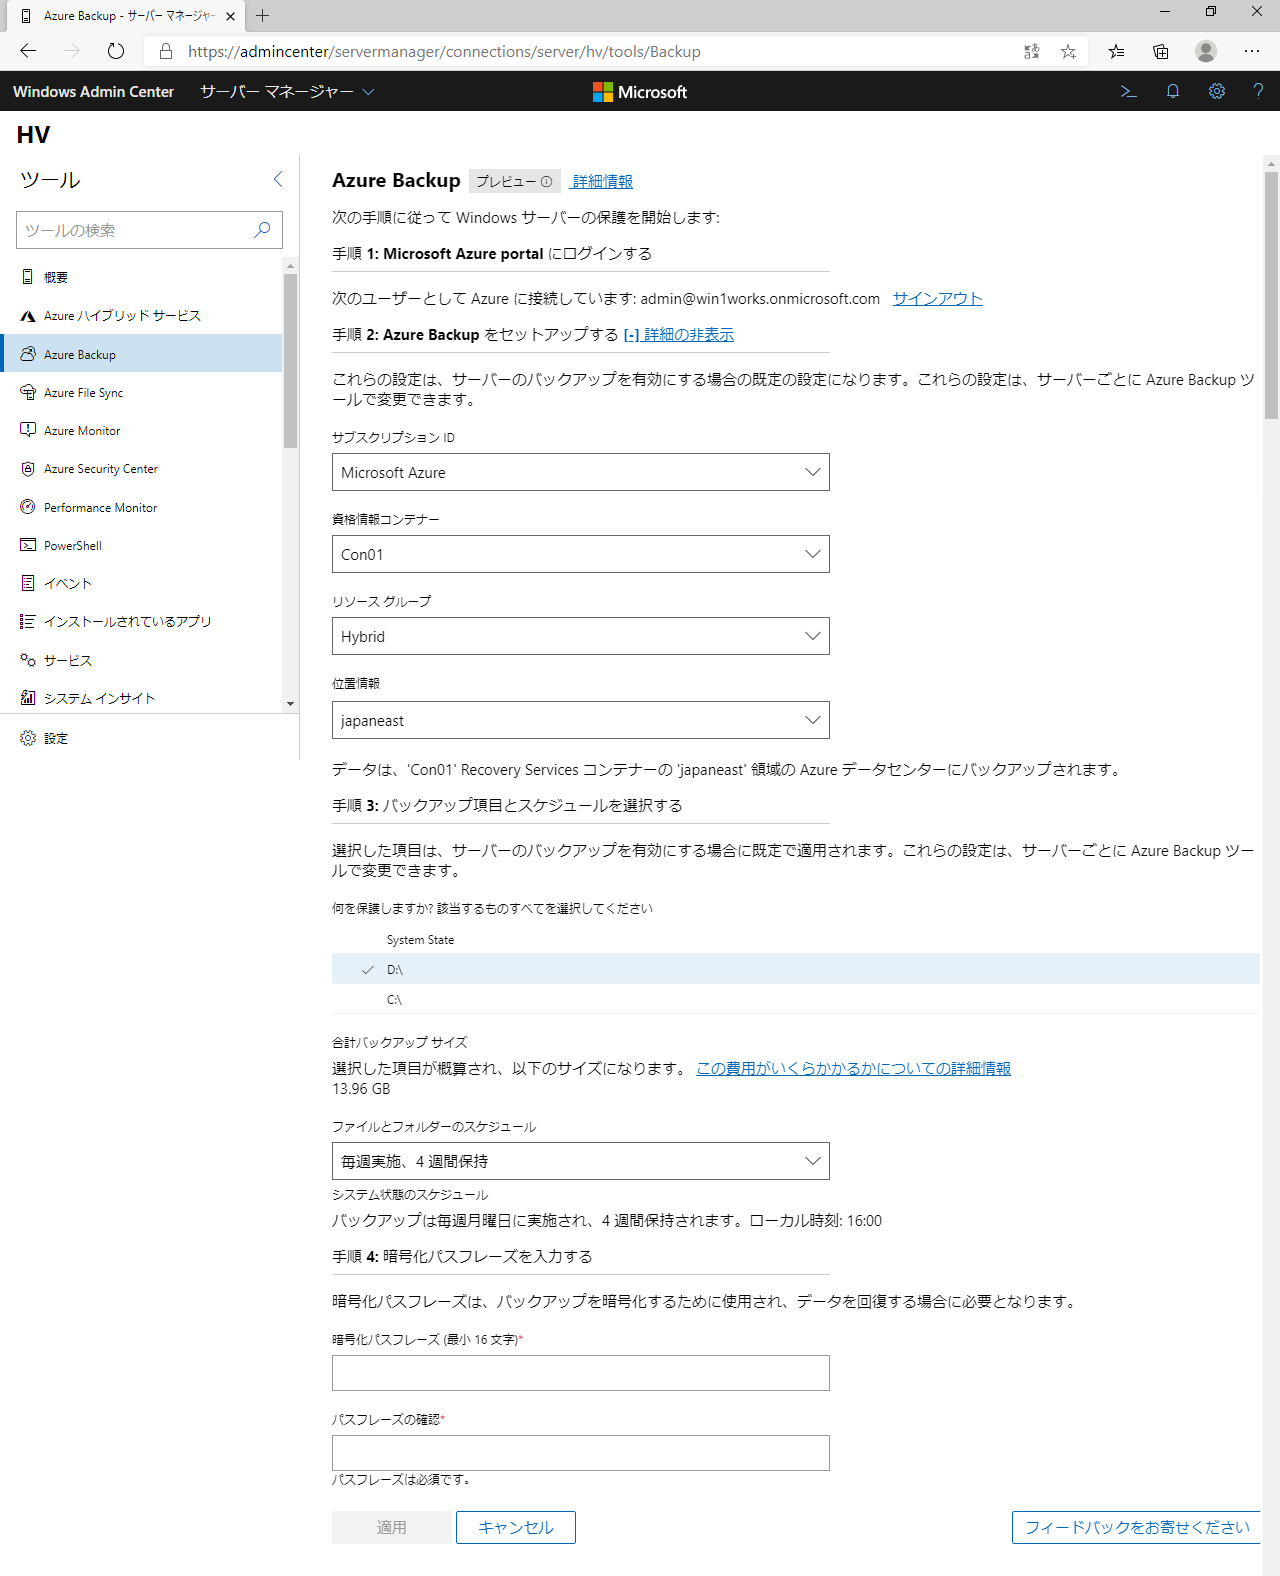Deselect the D:\ drive backup item
This screenshot has height=1576, width=1280.
click(796, 969)
